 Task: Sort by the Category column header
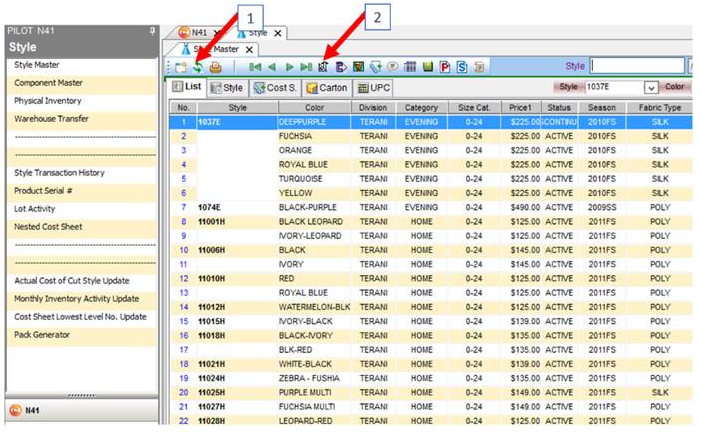coord(421,108)
